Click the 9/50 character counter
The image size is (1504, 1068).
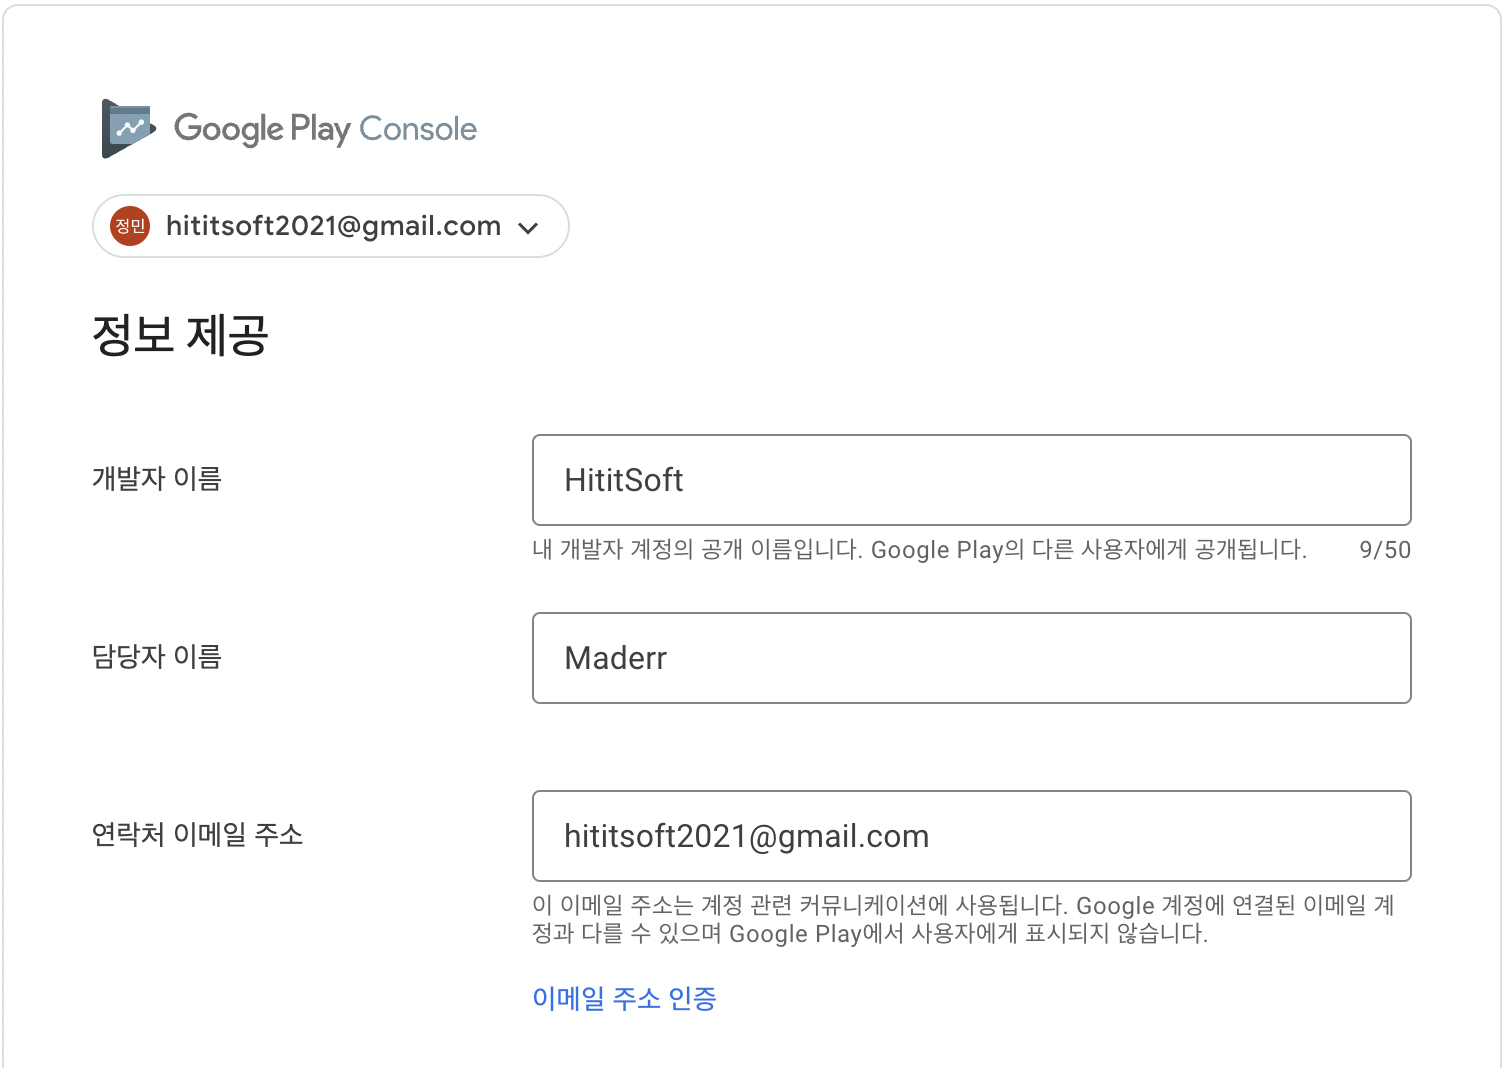pyautogui.click(x=1385, y=550)
